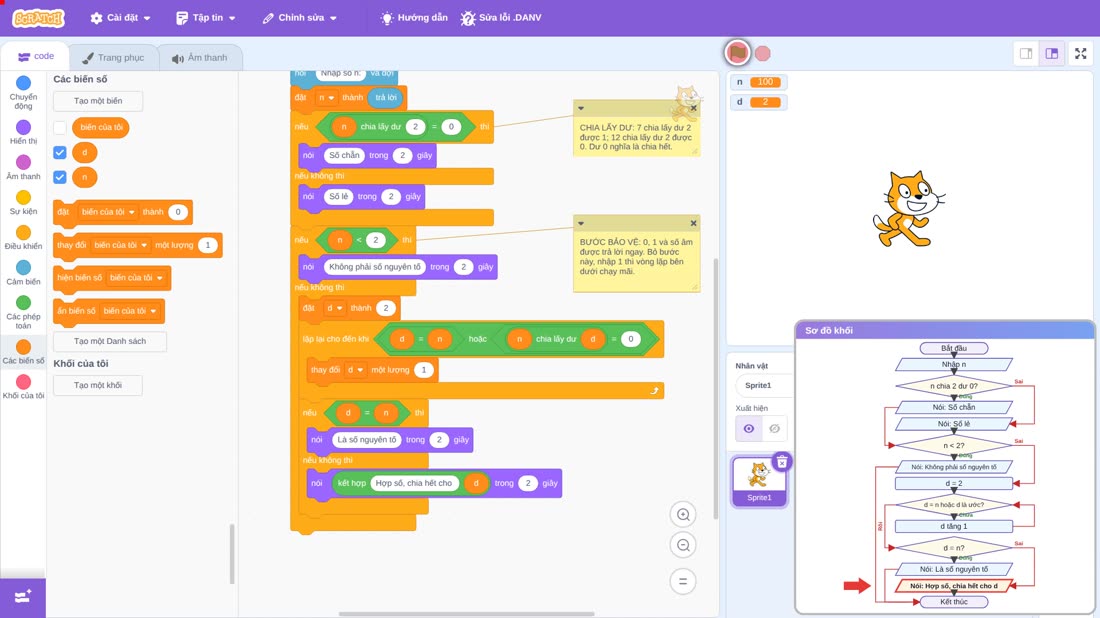Screen dimensions: 1100x618
Task: Click the green flag to run
Action: [737, 53]
